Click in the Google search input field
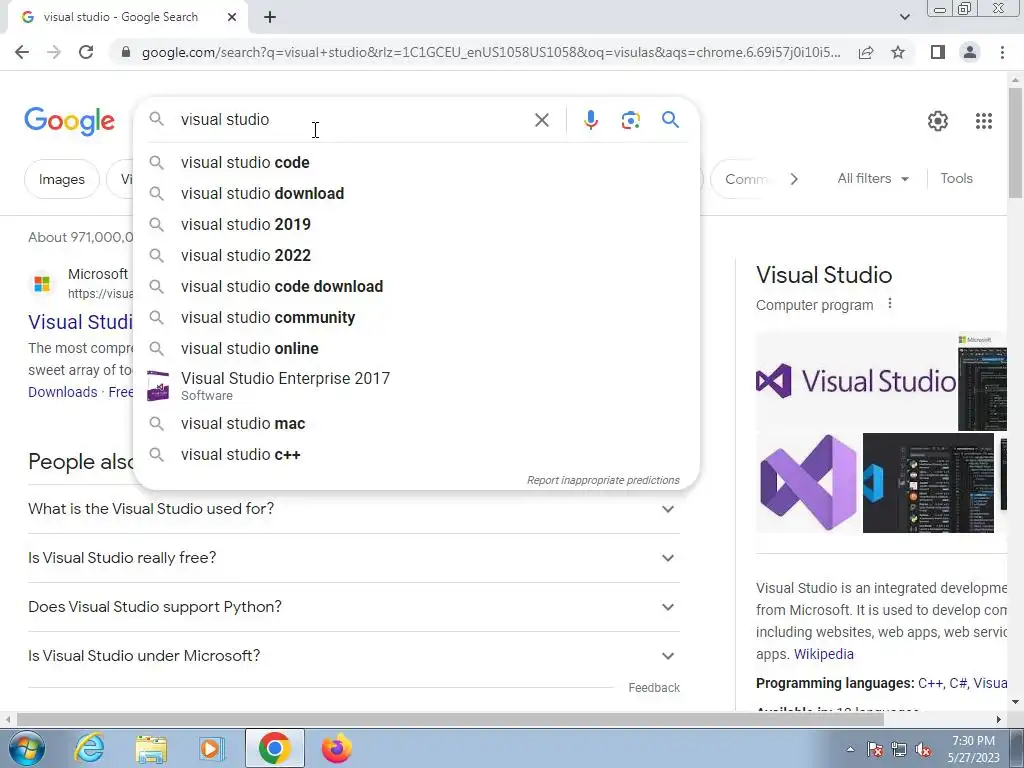Image resolution: width=1024 pixels, height=768 pixels. pos(353,120)
